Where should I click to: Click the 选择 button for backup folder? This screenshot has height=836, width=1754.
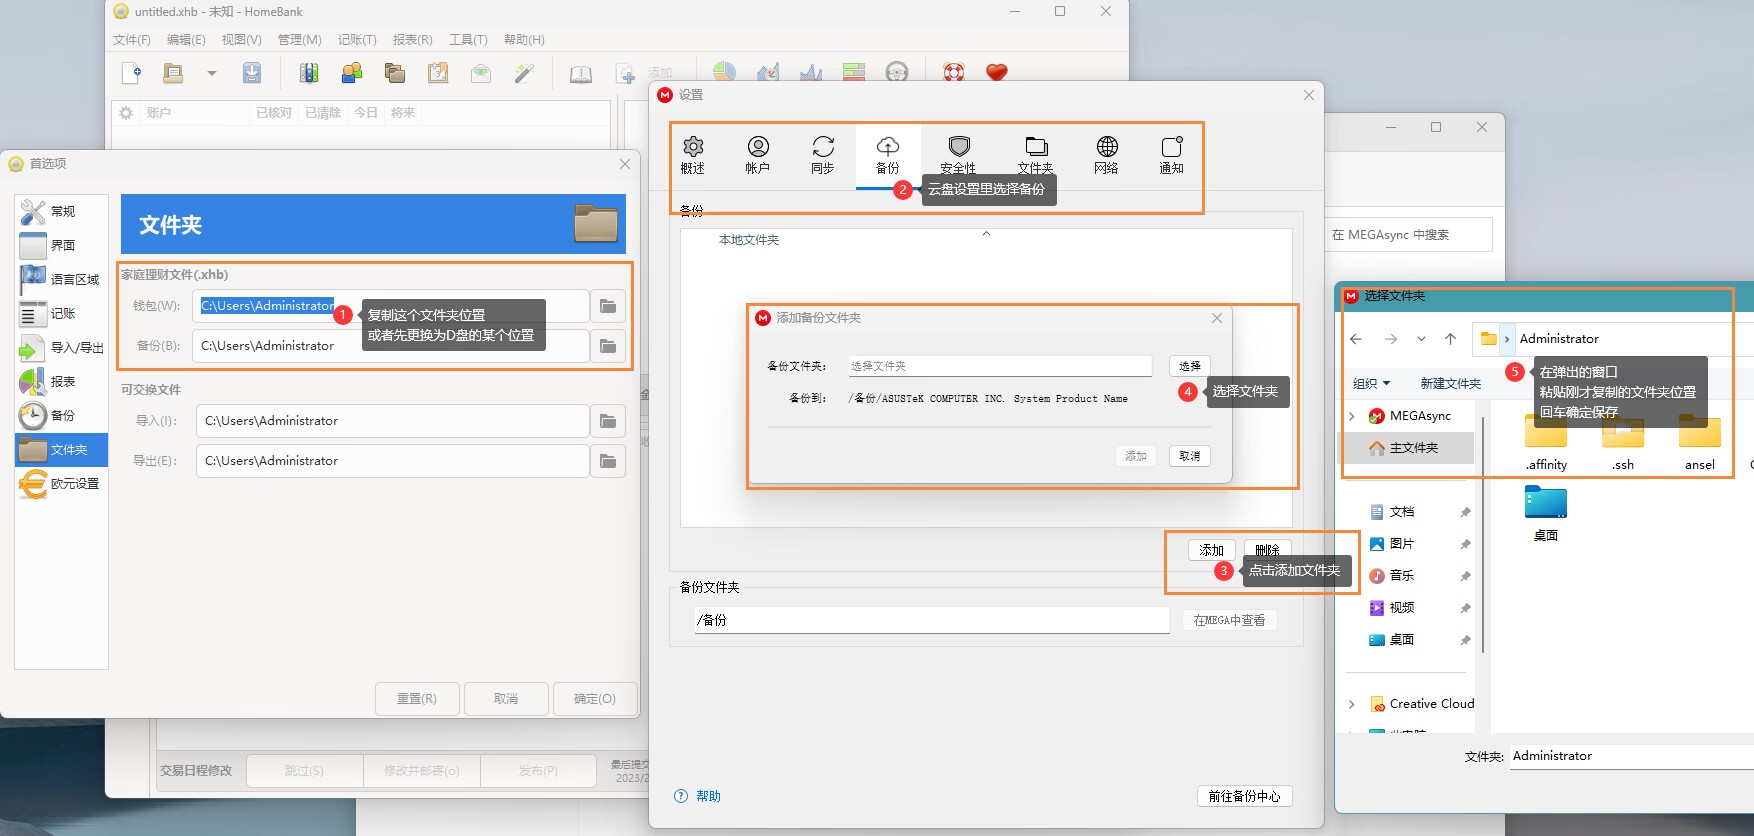[1189, 366]
